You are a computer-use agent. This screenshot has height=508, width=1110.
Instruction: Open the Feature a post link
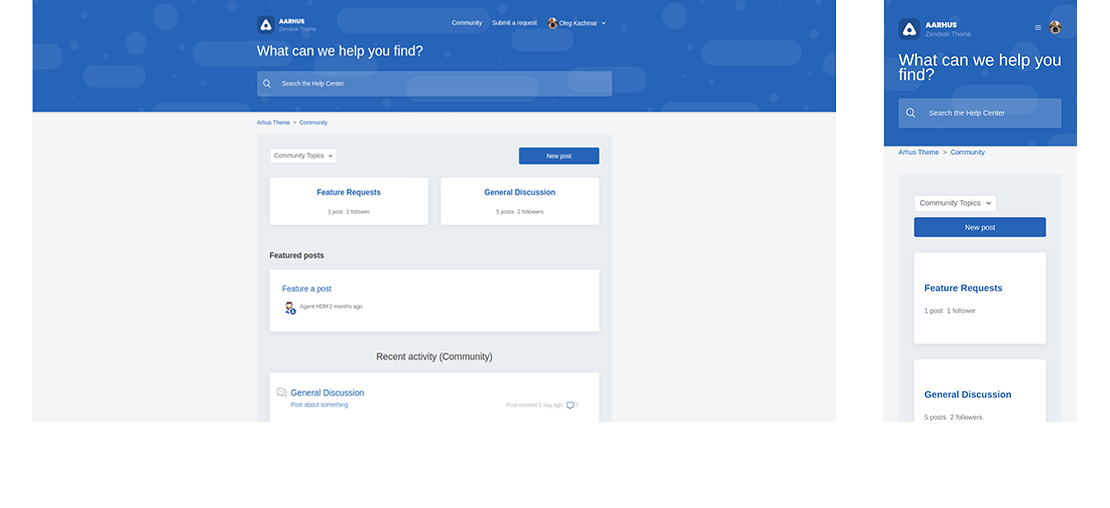point(306,289)
